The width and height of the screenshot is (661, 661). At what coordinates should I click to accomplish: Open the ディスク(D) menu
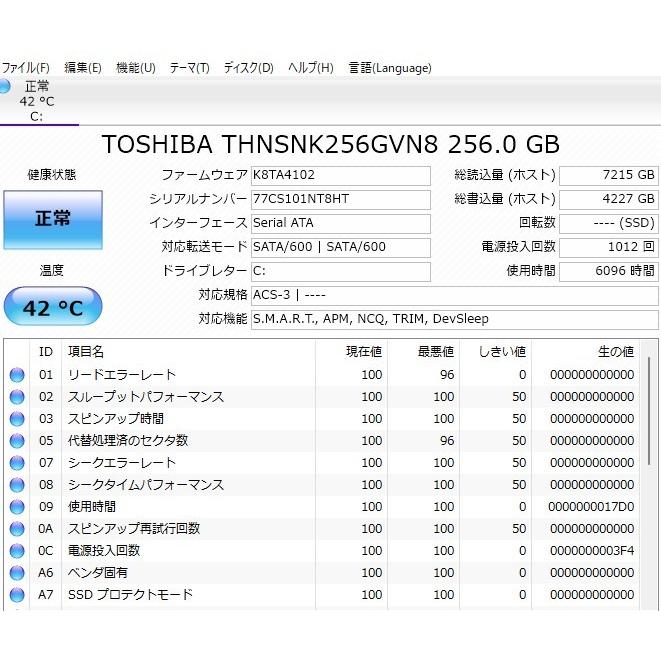248,67
